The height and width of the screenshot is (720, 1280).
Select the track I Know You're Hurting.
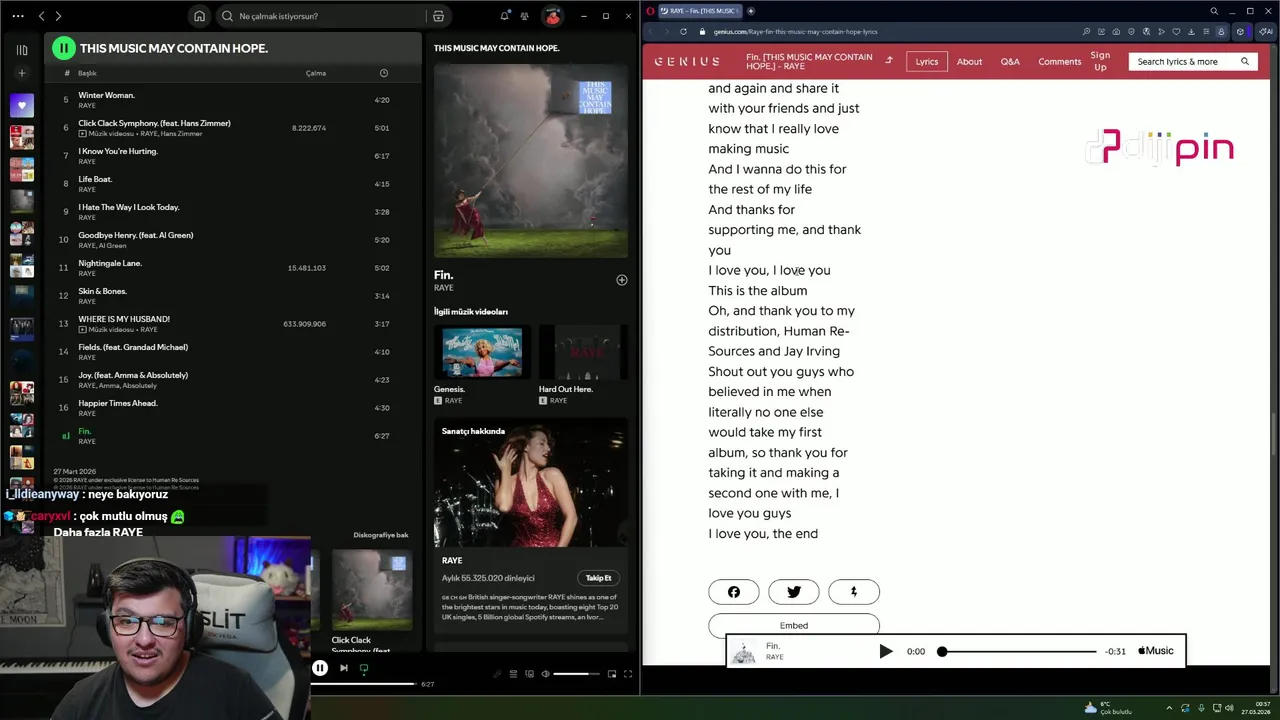point(118,151)
